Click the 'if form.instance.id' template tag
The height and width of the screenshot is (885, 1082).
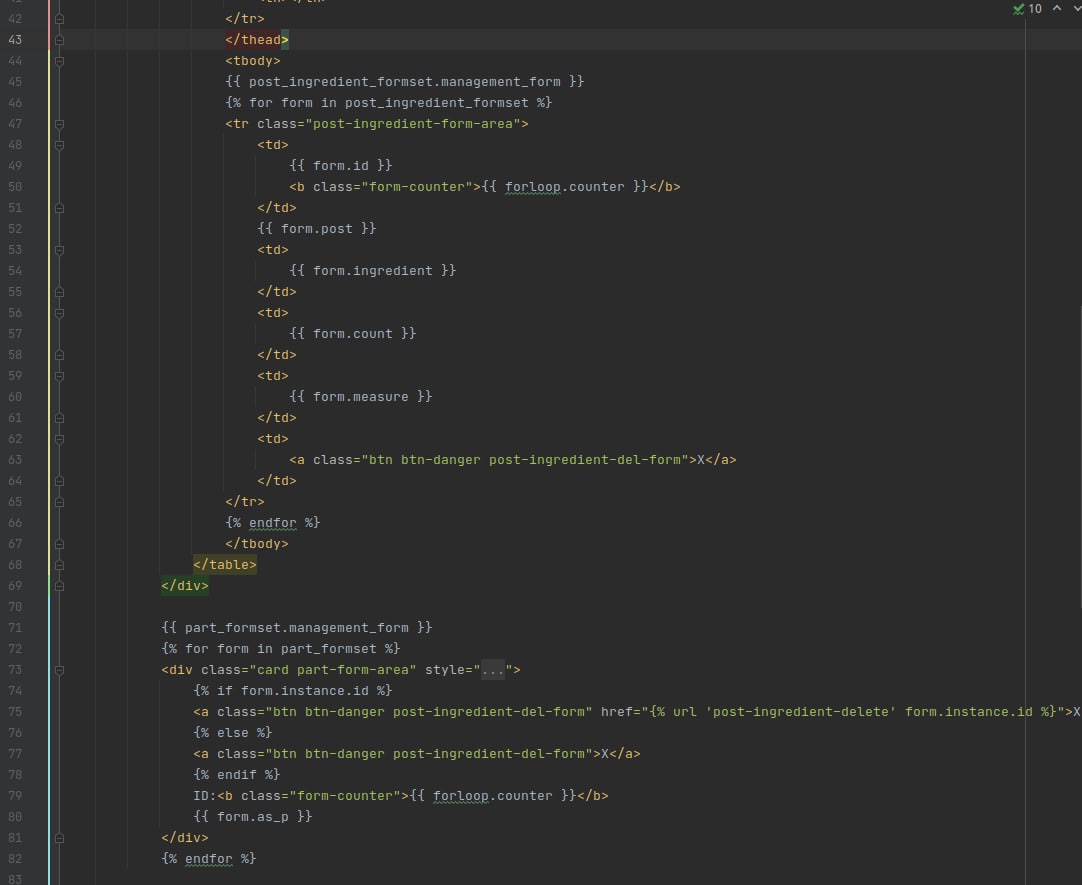[x=293, y=691]
